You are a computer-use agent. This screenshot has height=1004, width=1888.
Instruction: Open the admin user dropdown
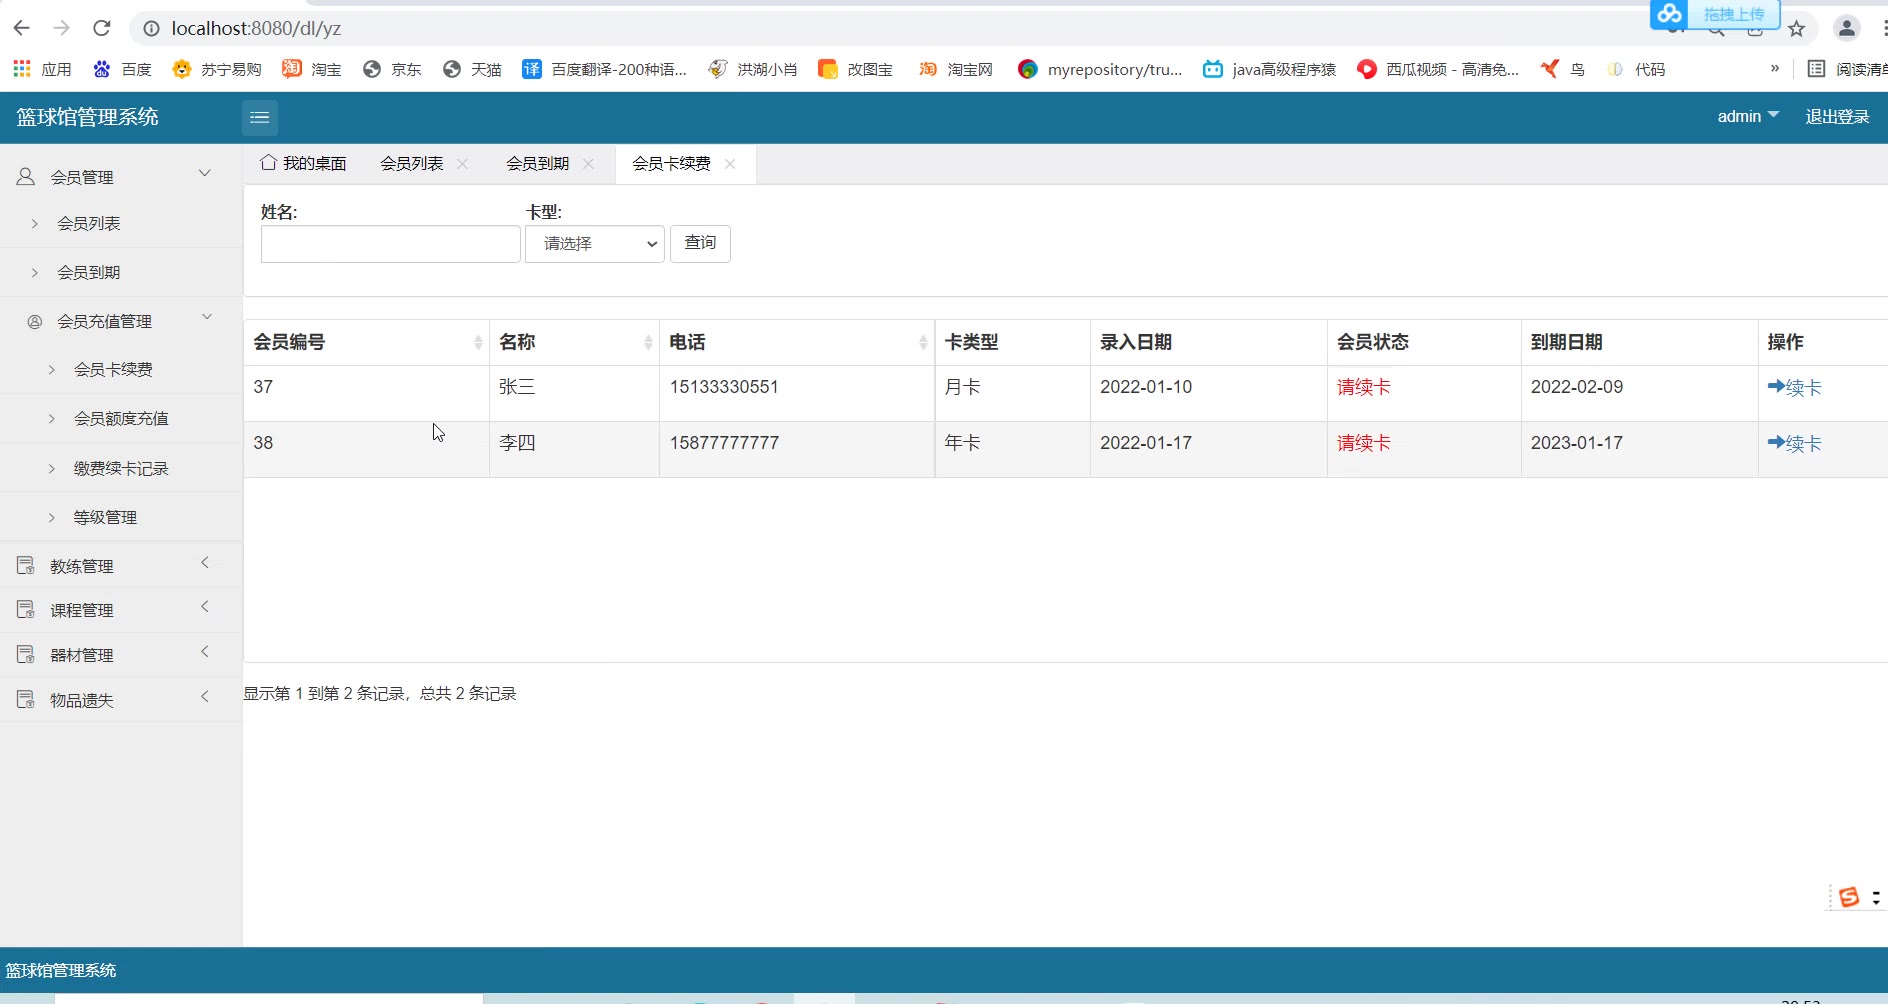pyautogui.click(x=1747, y=116)
